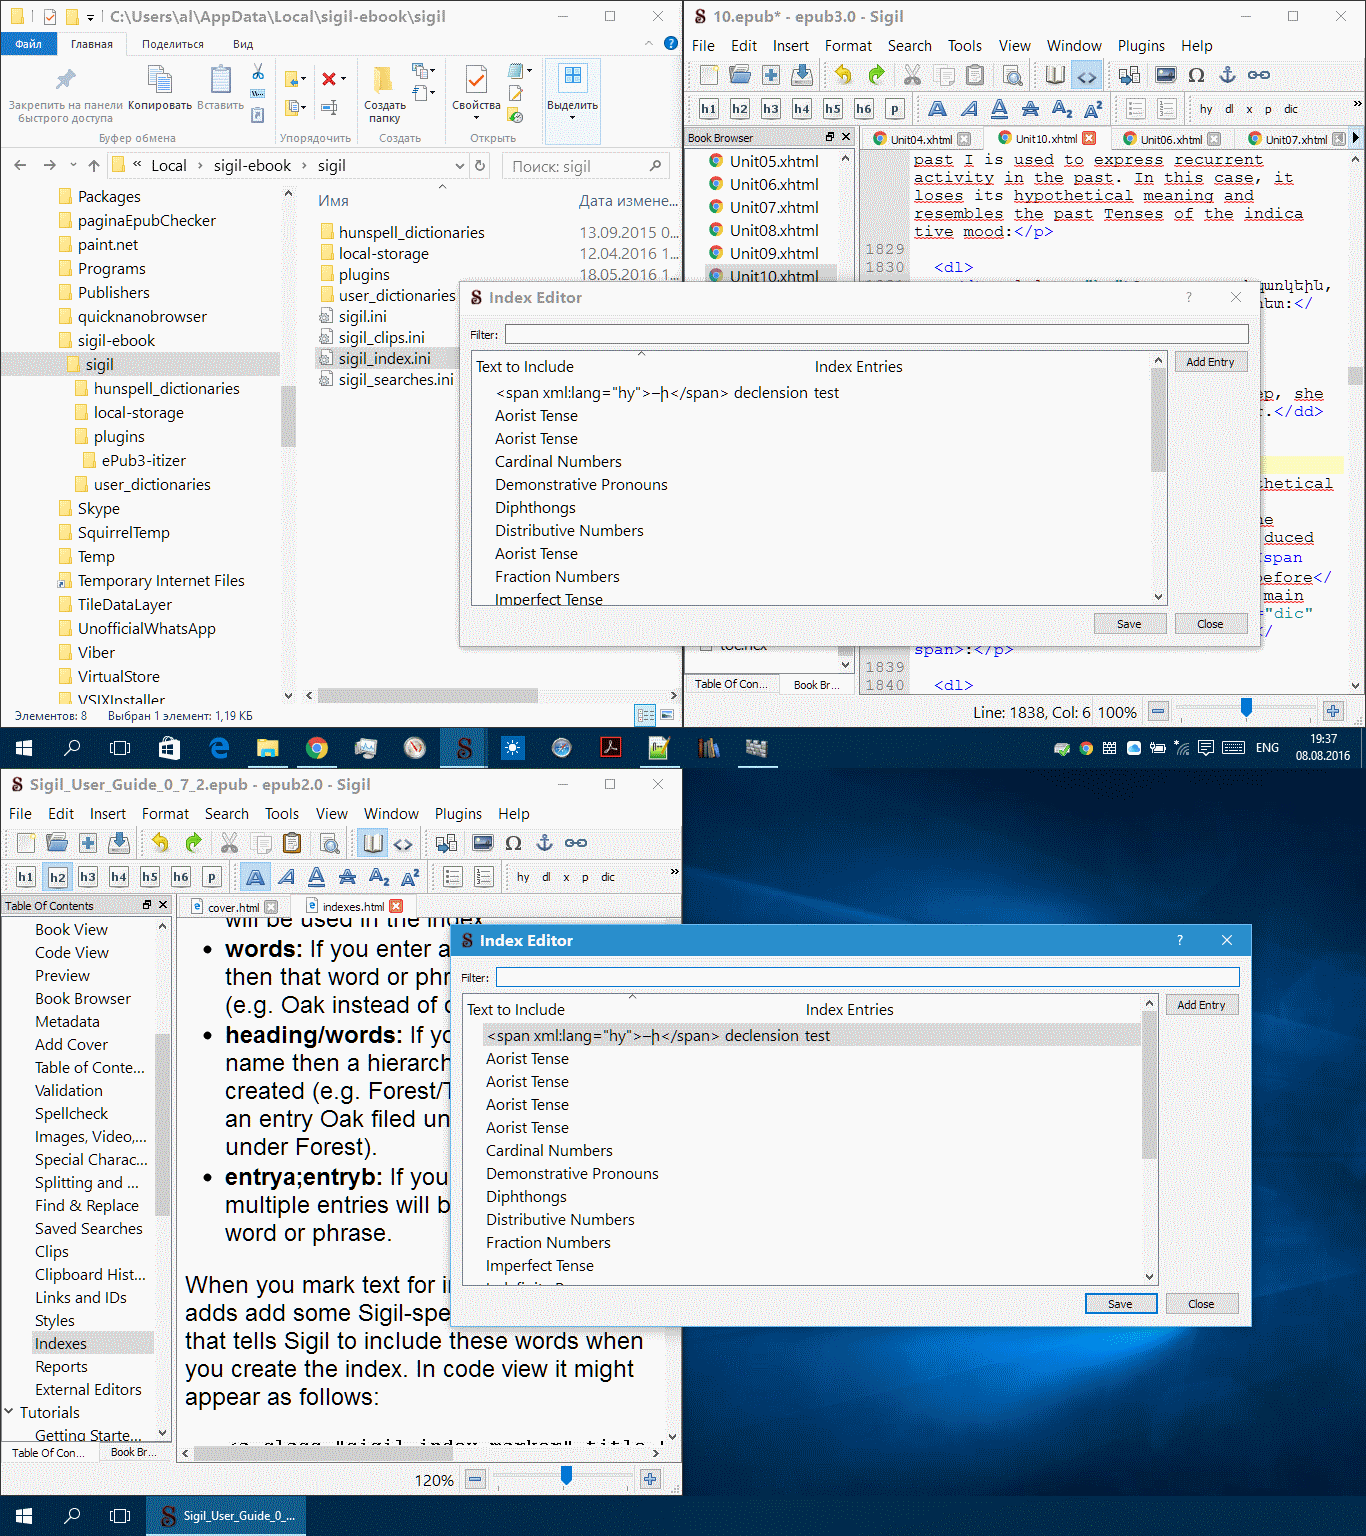Collapse the Explorer ribbon with chevron
1366x1536 pixels.
(649, 44)
